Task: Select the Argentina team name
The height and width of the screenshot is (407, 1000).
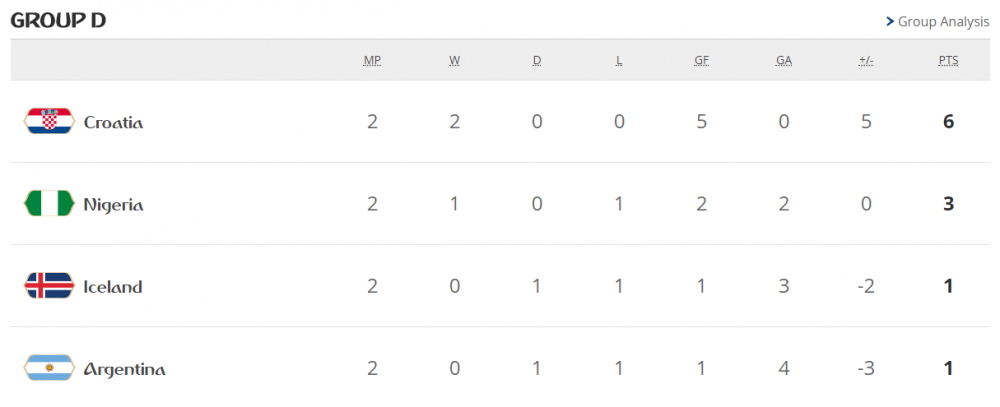Action: pos(124,369)
